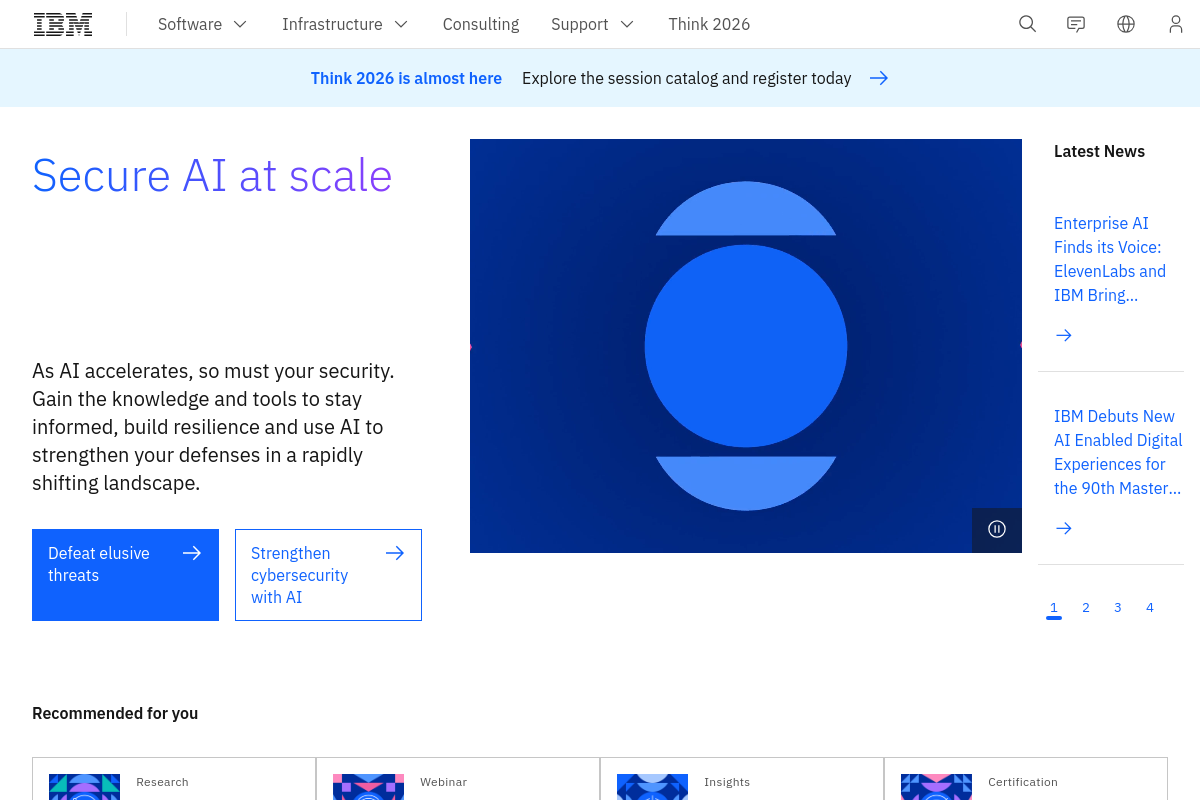Image resolution: width=1200 pixels, height=800 pixels.
Task: Open the user profile icon
Action: 1176,24
